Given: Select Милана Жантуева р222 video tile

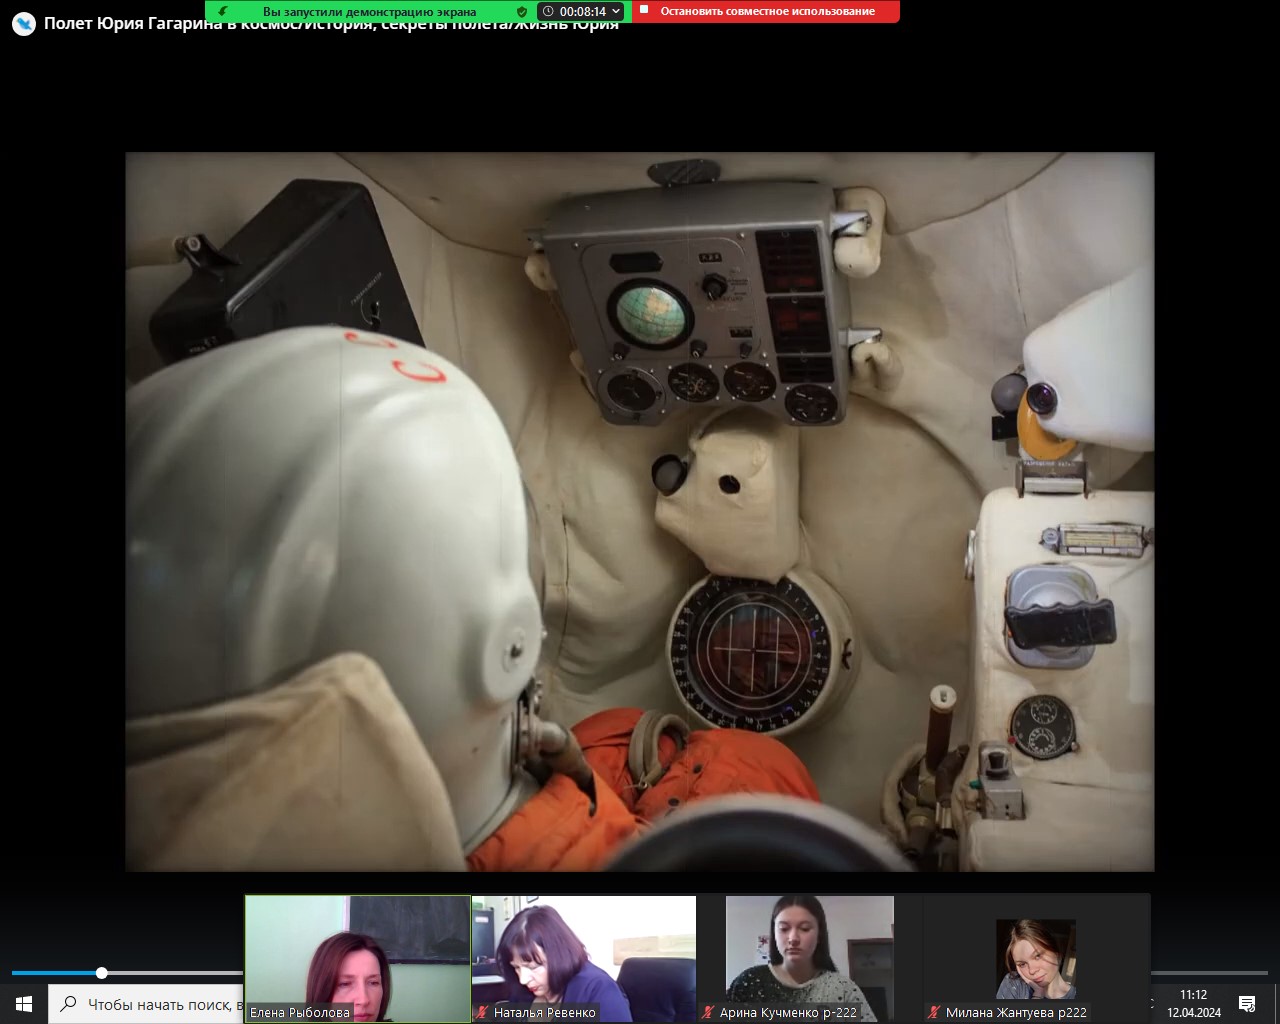Looking at the screenshot, I should coord(1036,958).
